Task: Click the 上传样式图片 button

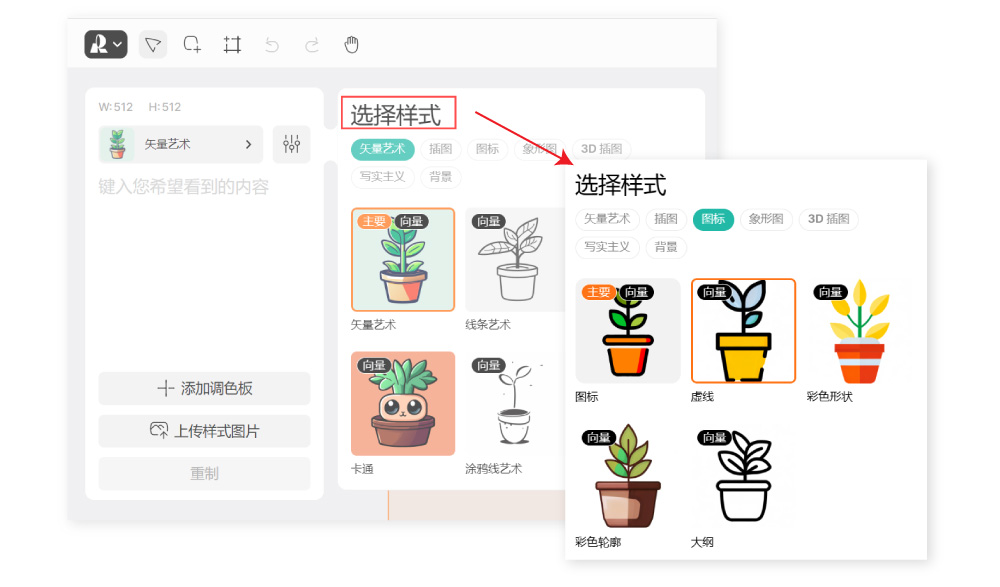Action: point(204,431)
